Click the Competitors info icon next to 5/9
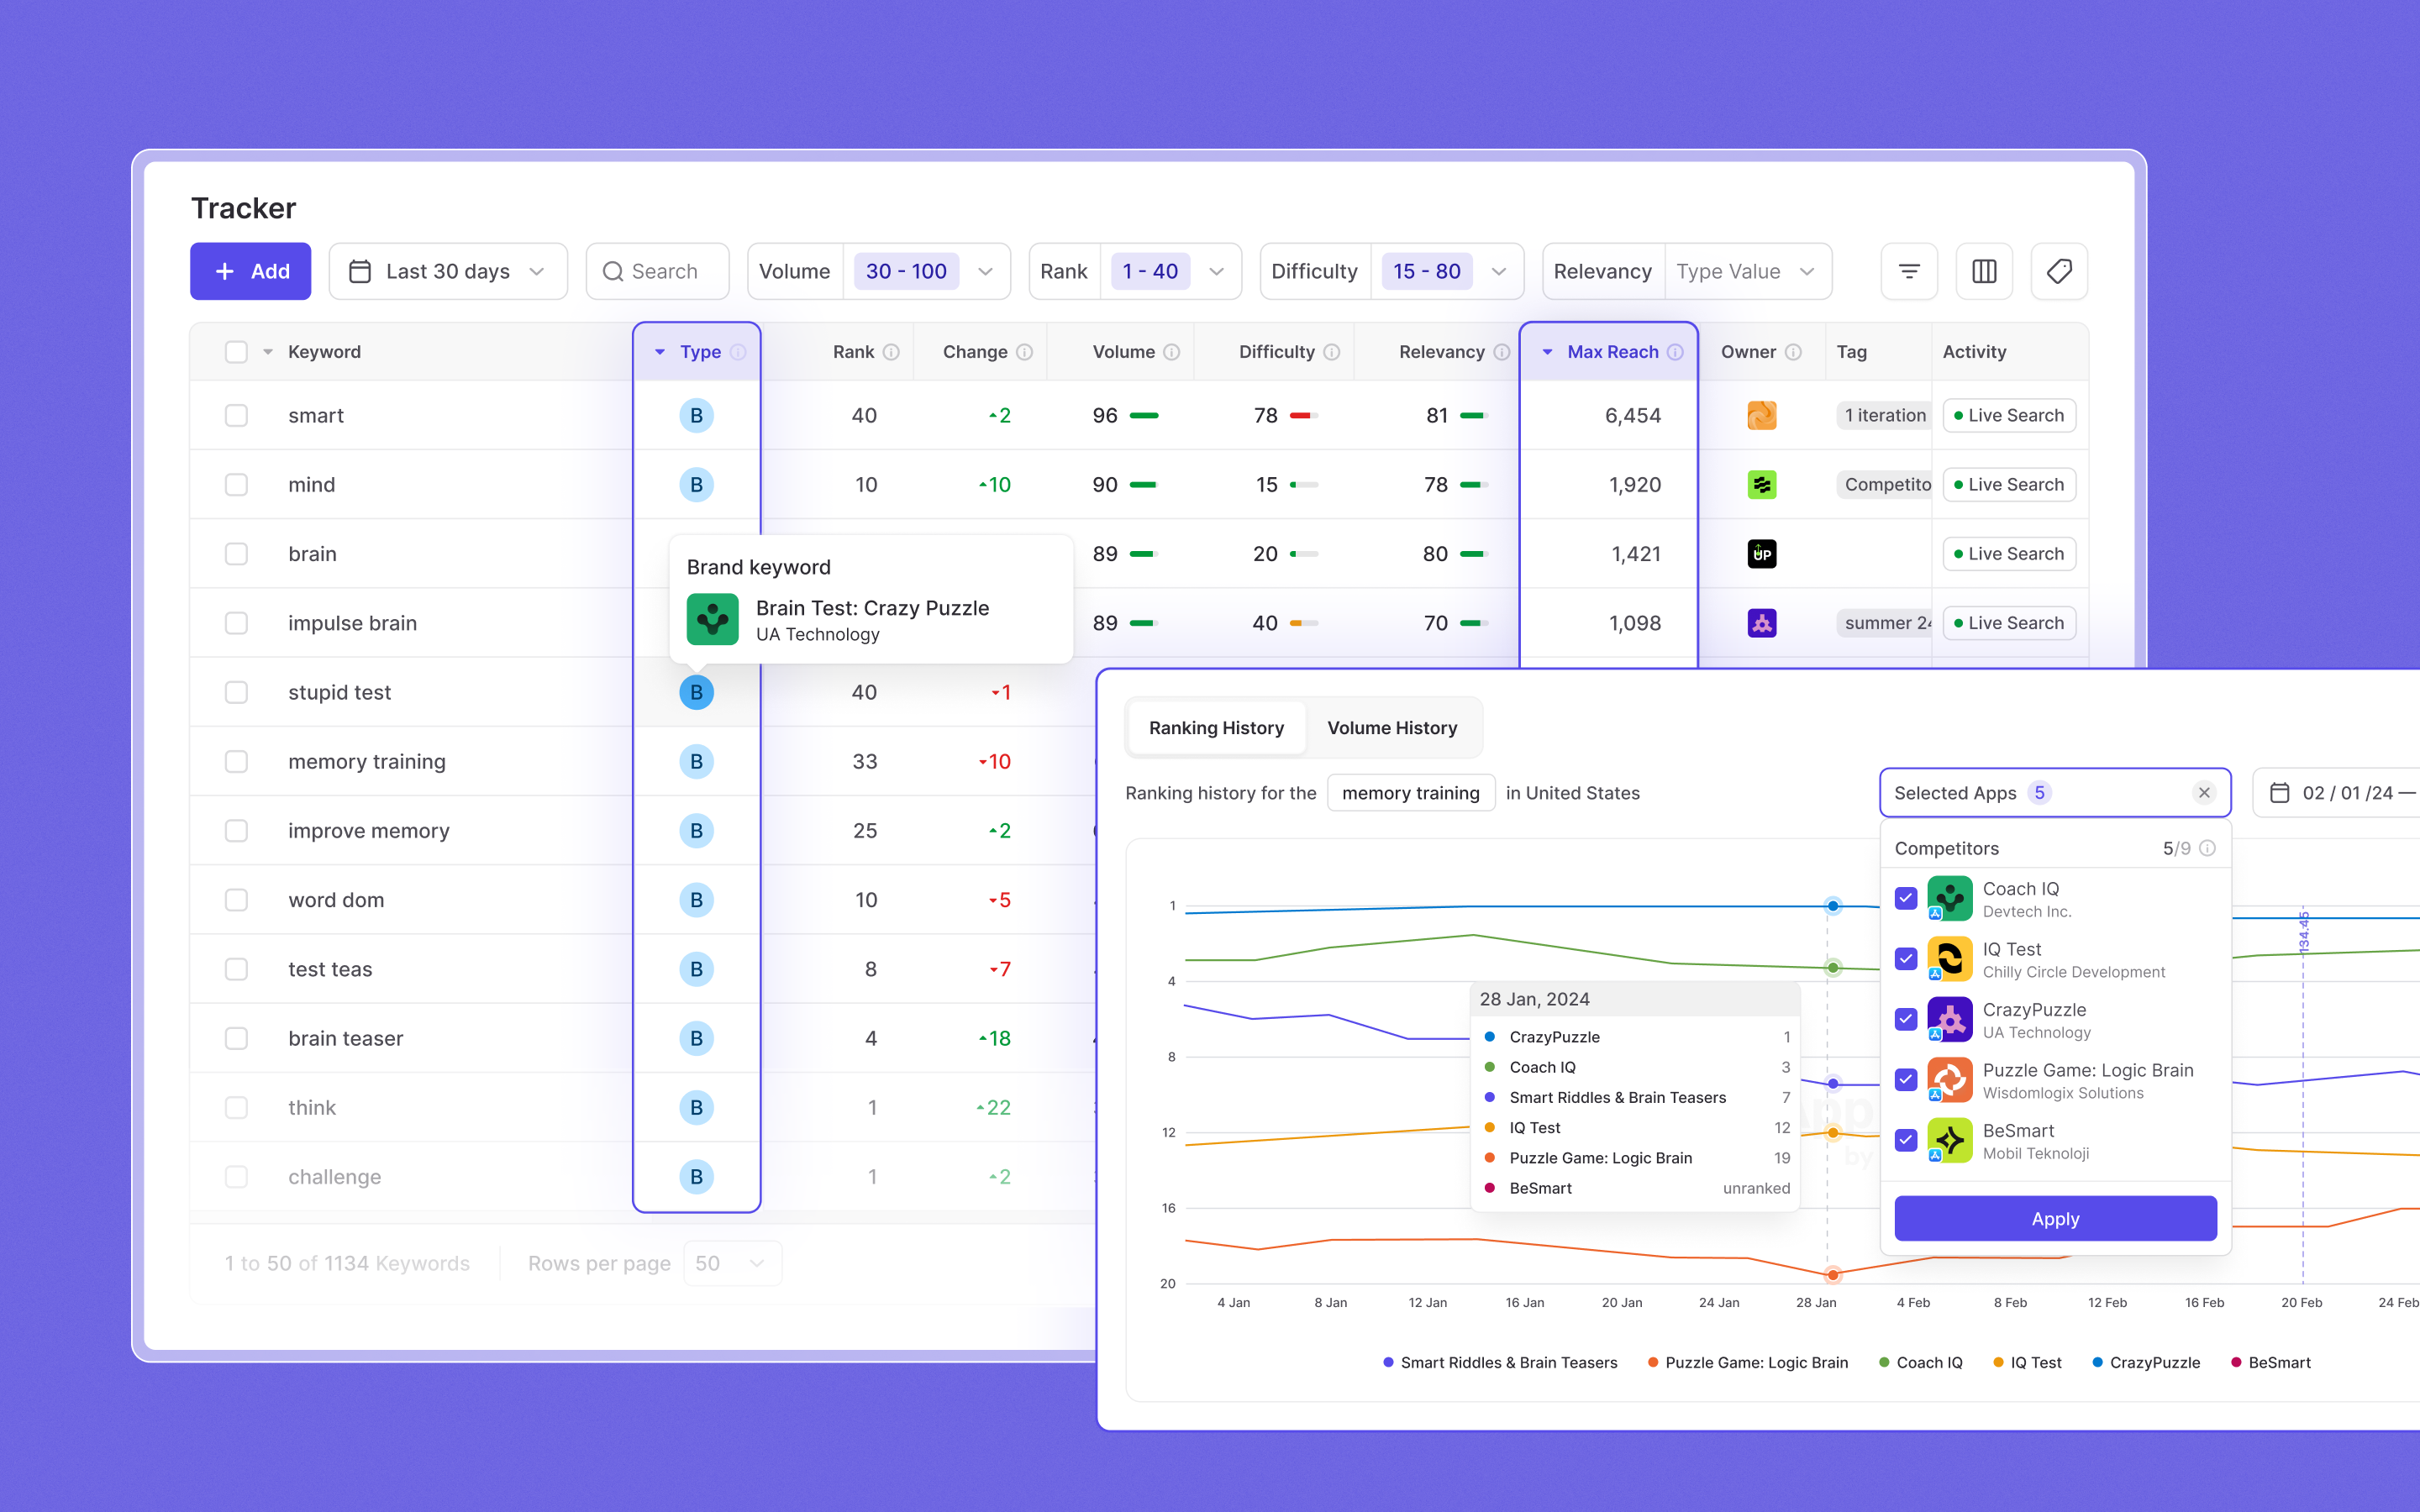The width and height of the screenshot is (2420, 1512). (x=2208, y=848)
